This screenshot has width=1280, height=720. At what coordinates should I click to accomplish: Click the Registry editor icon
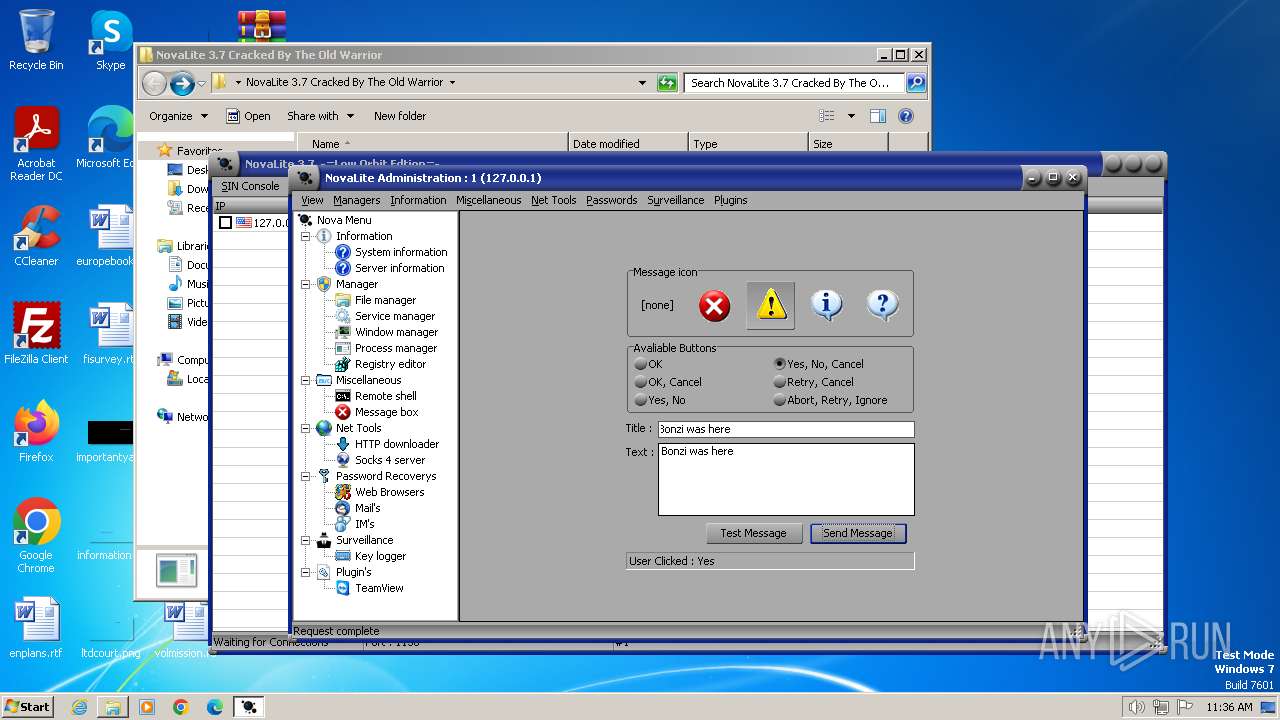coord(343,364)
